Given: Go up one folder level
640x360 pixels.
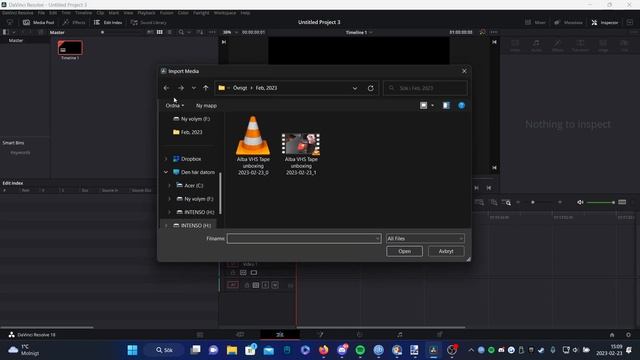Looking at the screenshot, I should [205, 88].
